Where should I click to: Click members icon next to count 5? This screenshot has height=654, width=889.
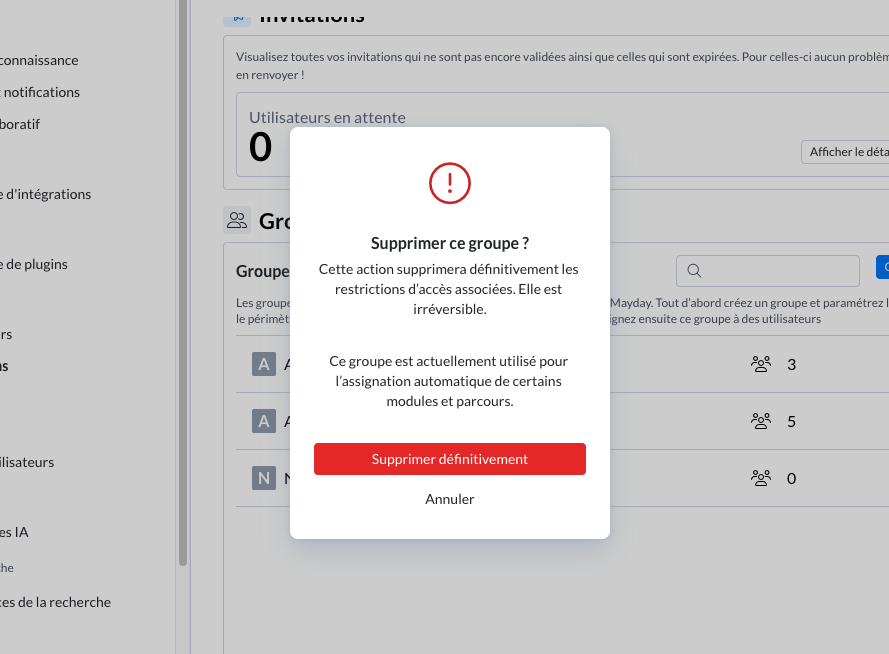coord(761,421)
